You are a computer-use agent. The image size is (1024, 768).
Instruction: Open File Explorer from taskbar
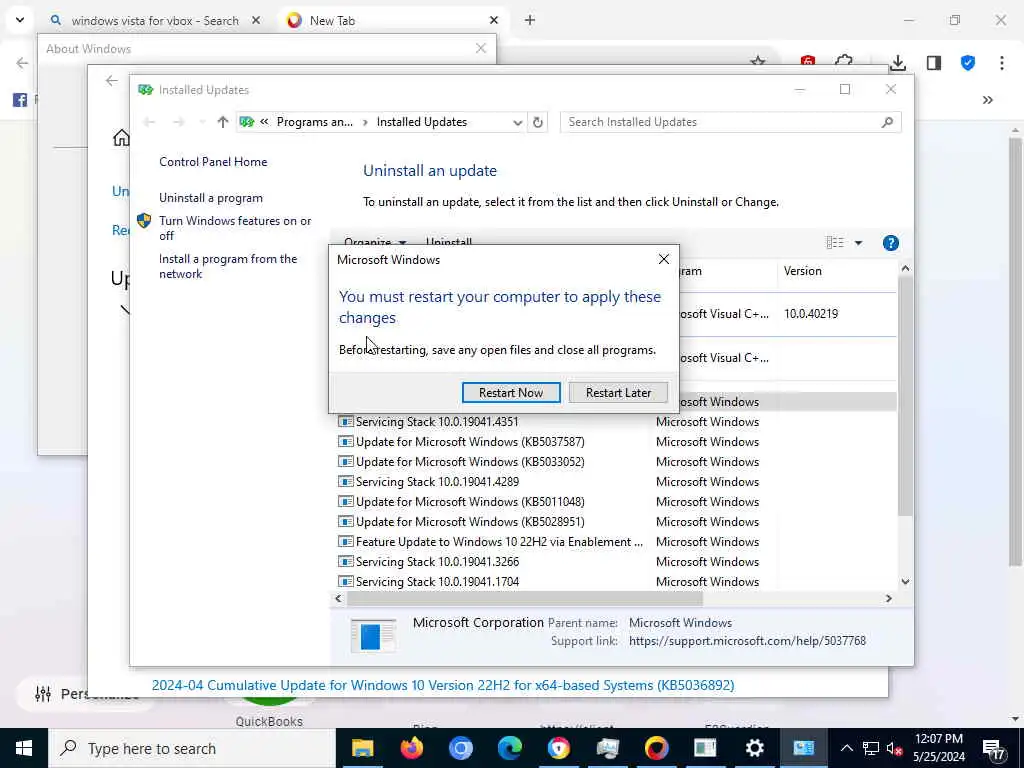(362, 748)
